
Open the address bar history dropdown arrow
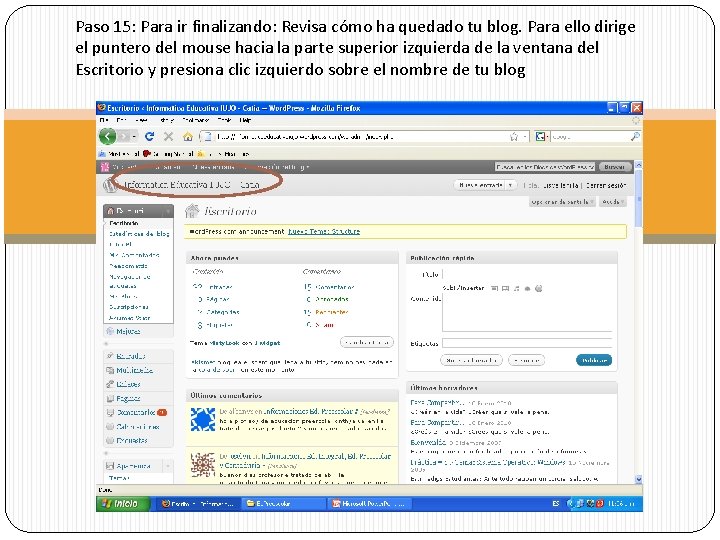coord(525,137)
